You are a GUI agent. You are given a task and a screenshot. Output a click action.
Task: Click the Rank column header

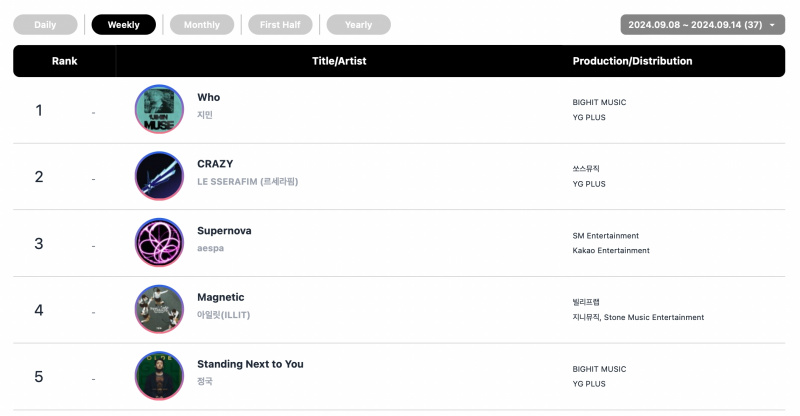point(64,61)
